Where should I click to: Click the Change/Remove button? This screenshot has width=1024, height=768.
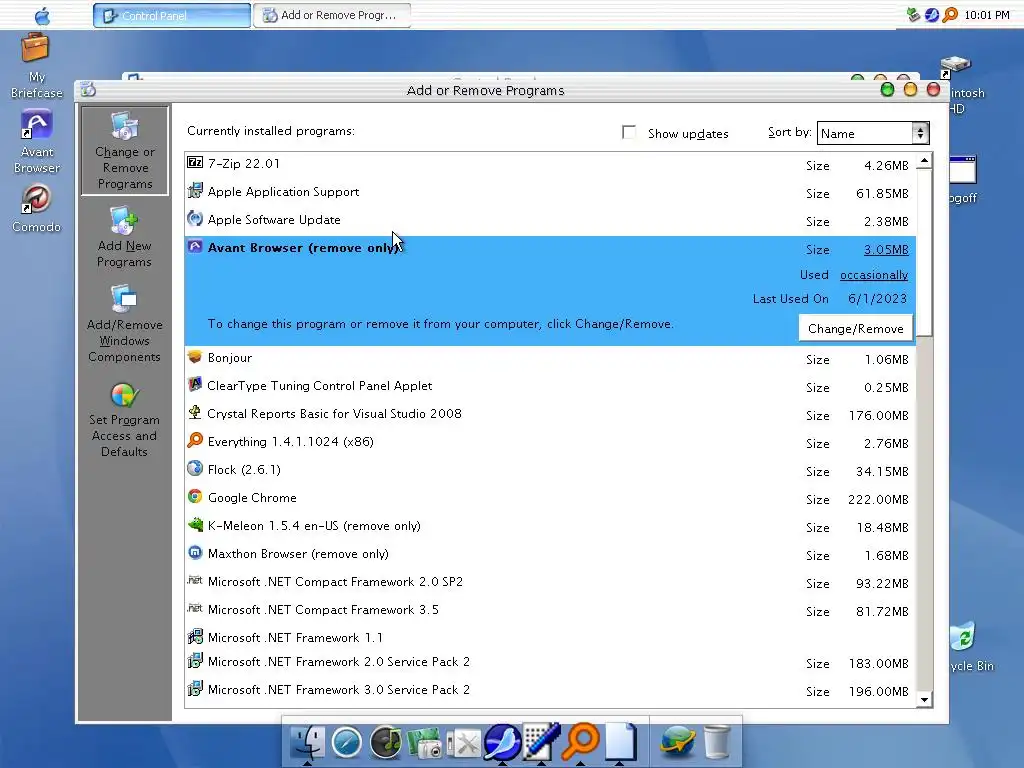coord(856,328)
